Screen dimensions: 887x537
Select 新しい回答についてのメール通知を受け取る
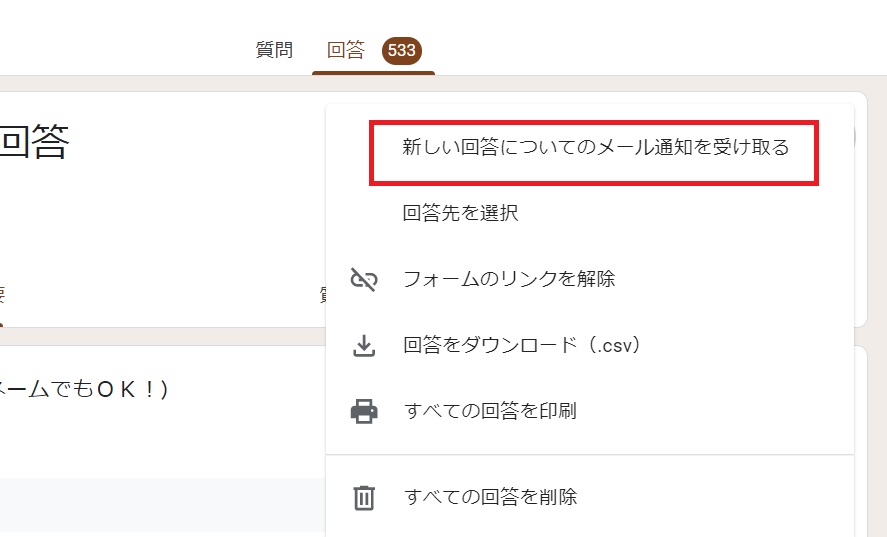pos(596,147)
